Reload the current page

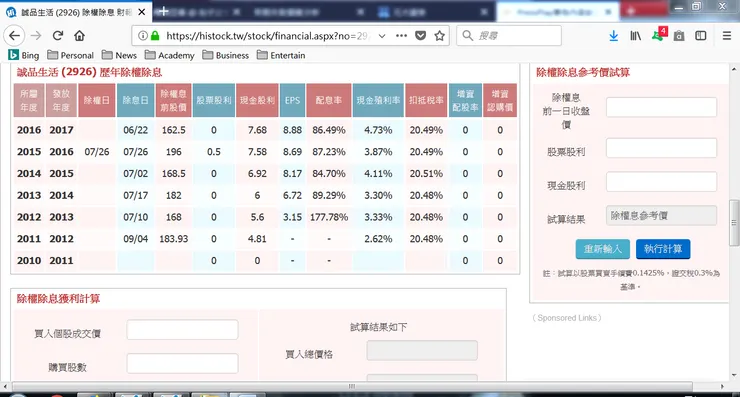58,35
